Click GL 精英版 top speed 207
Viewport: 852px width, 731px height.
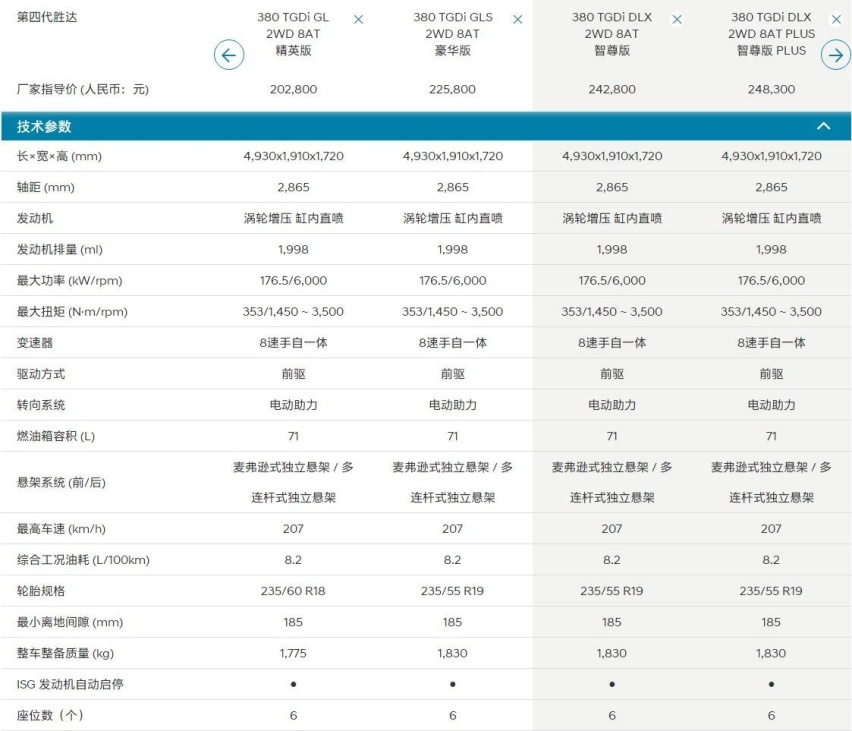(x=293, y=529)
